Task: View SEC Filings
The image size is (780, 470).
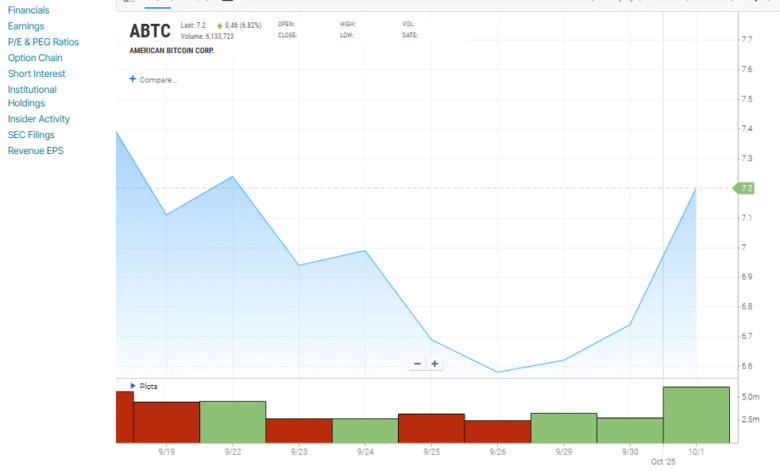Action: pos(31,135)
